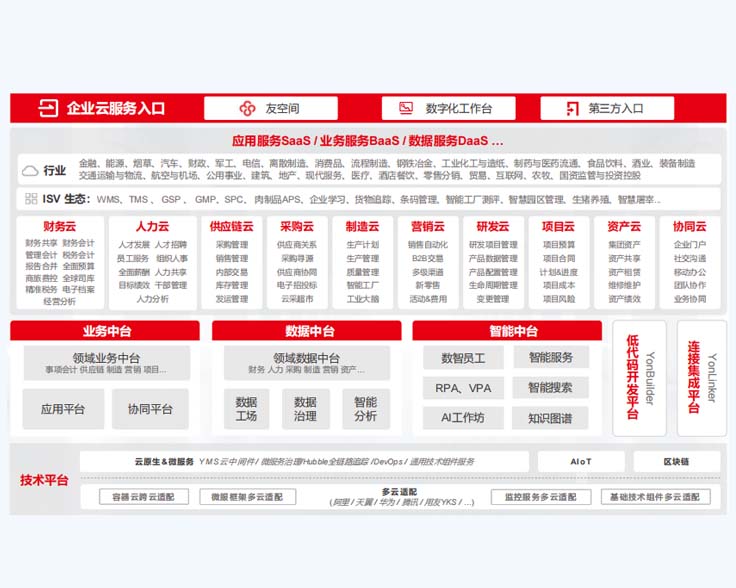
Task: Click 经营分析 under 财务云
Action: coord(60,301)
